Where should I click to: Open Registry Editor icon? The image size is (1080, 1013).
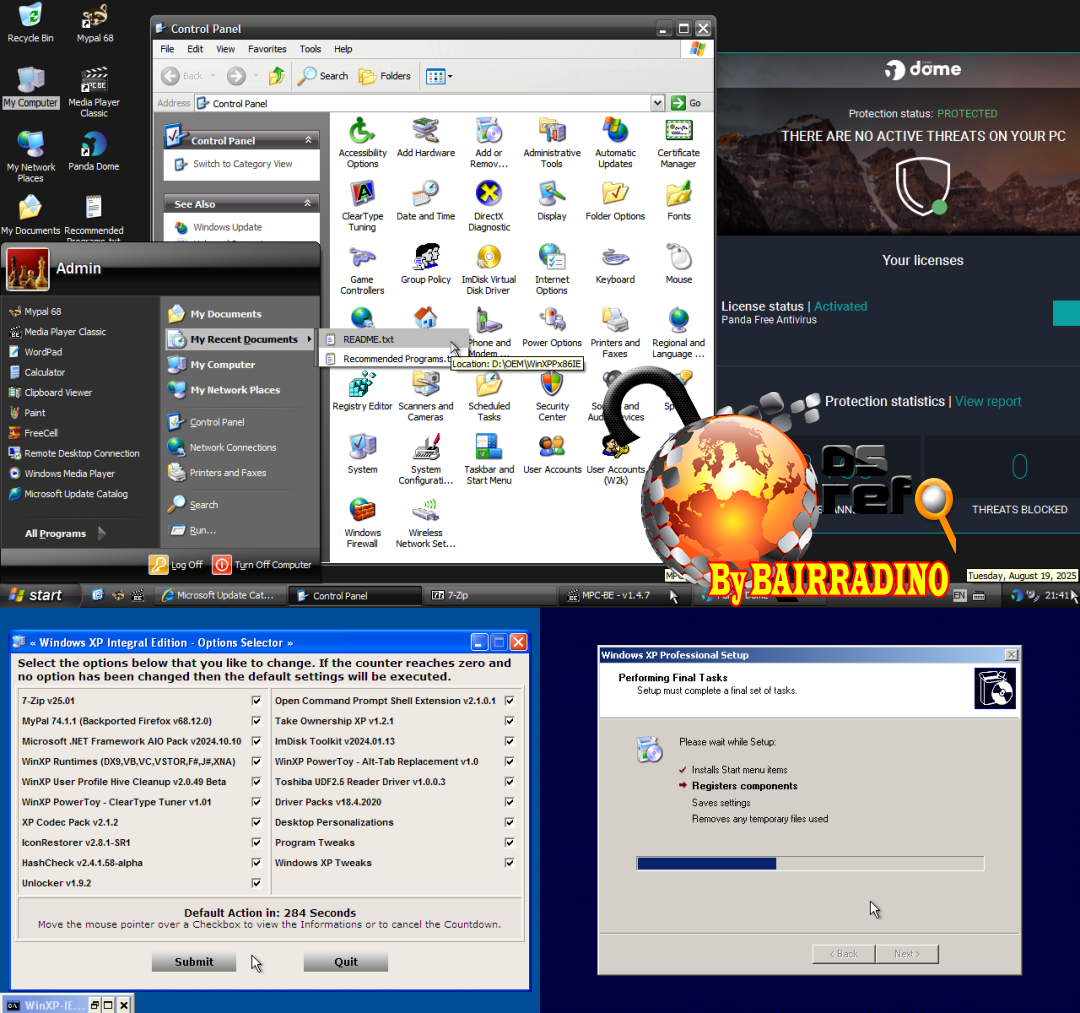[362, 391]
